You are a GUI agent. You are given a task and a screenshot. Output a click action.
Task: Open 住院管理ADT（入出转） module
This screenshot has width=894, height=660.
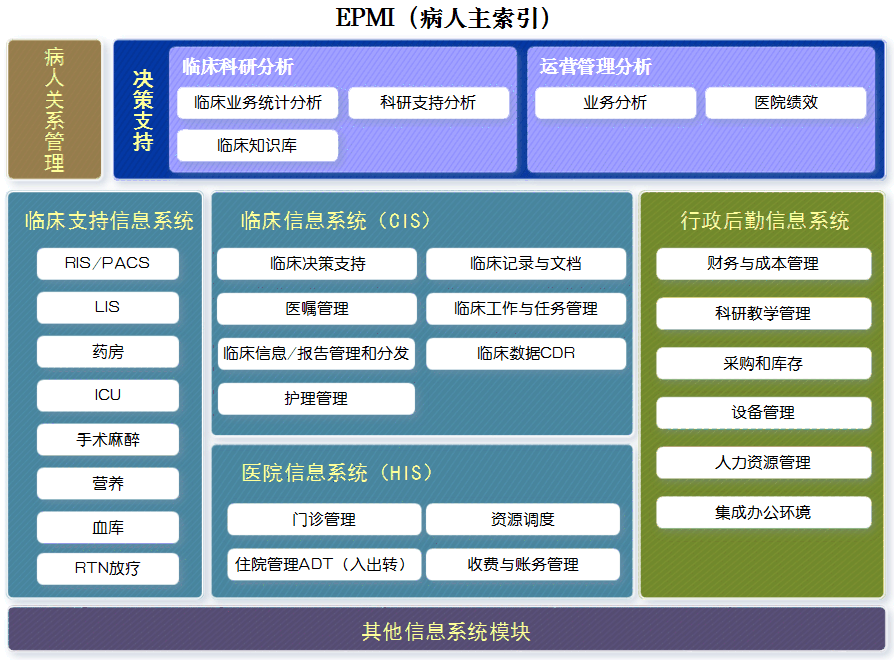tap(324, 564)
